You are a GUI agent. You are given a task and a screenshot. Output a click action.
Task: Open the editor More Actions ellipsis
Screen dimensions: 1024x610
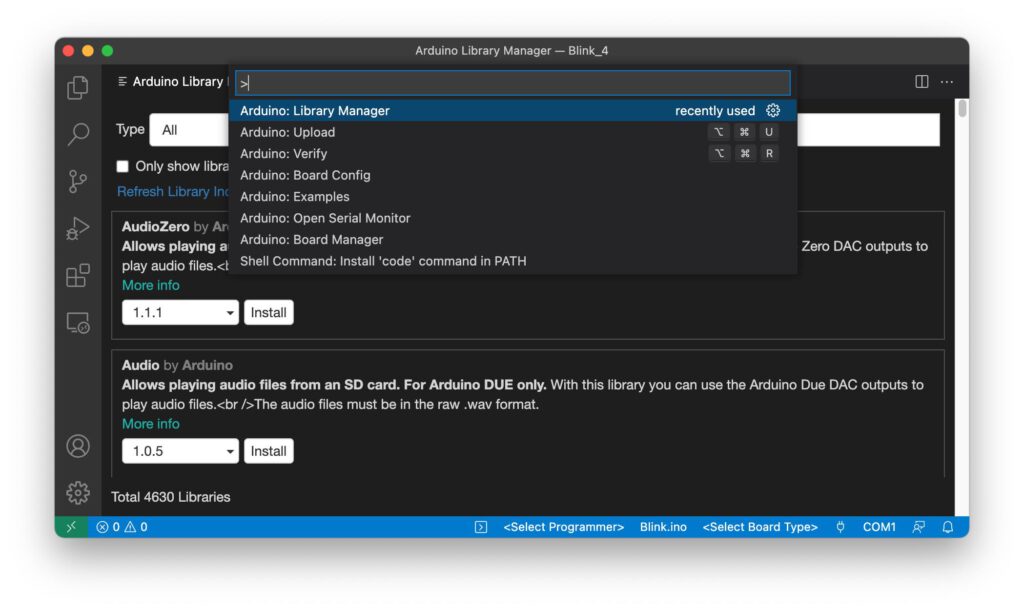point(947,82)
